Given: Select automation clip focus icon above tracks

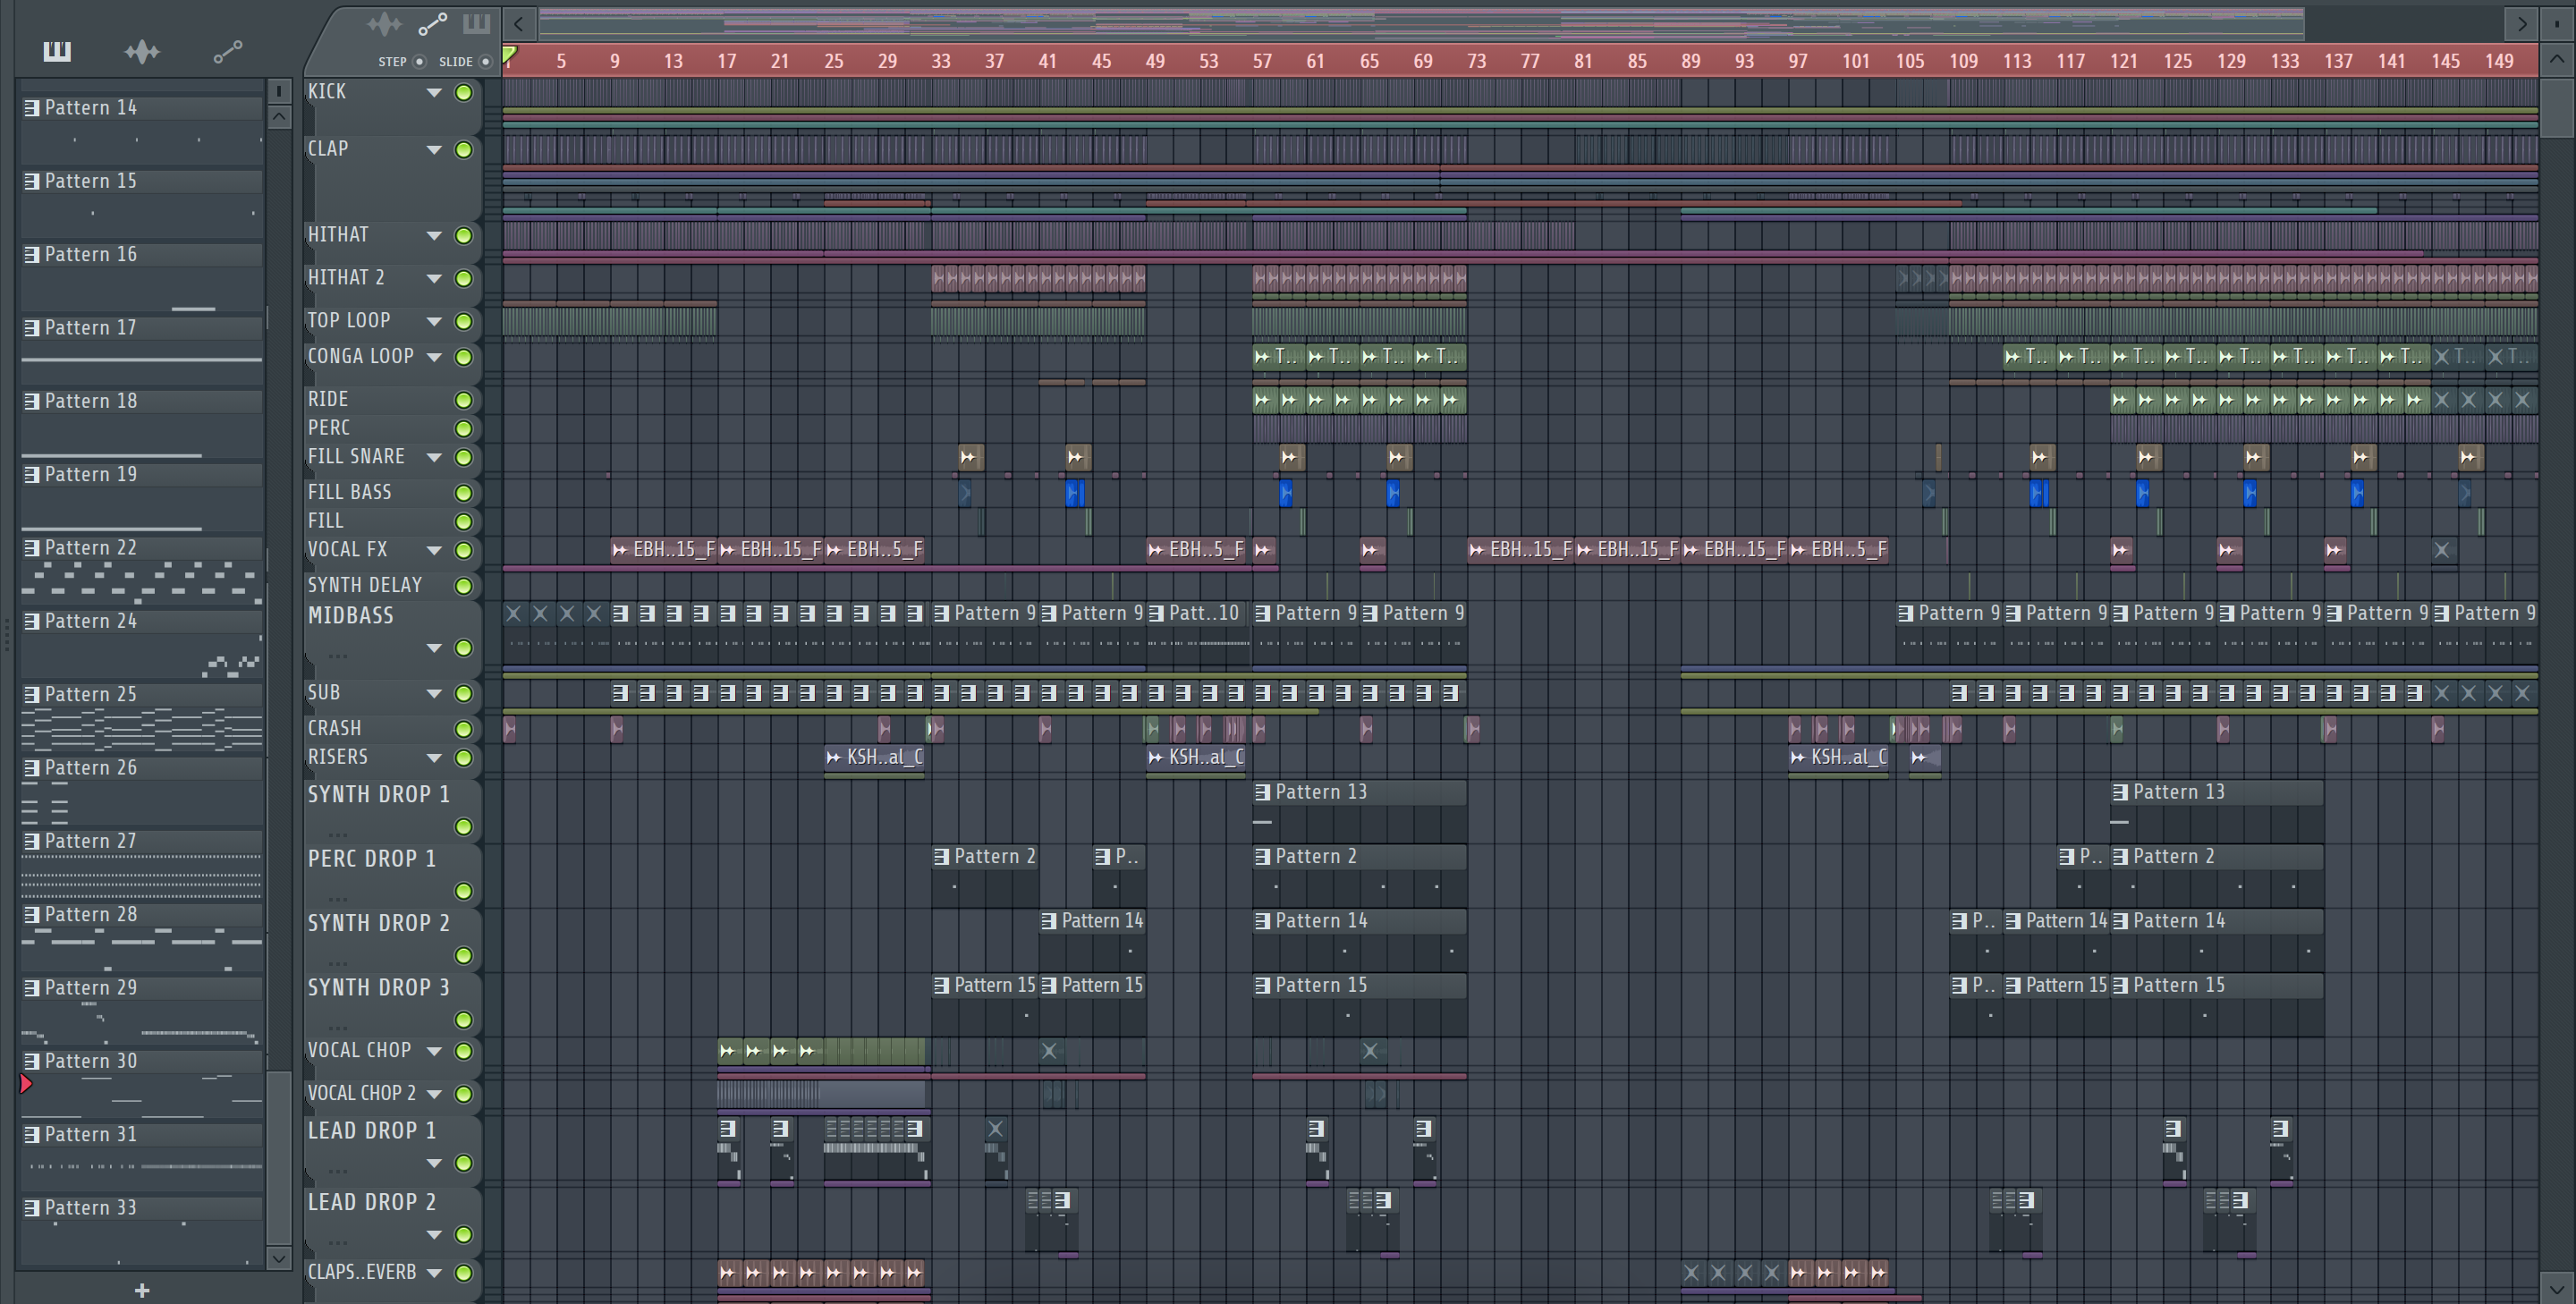Looking at the screenshot, I should [x=432, y=23].
